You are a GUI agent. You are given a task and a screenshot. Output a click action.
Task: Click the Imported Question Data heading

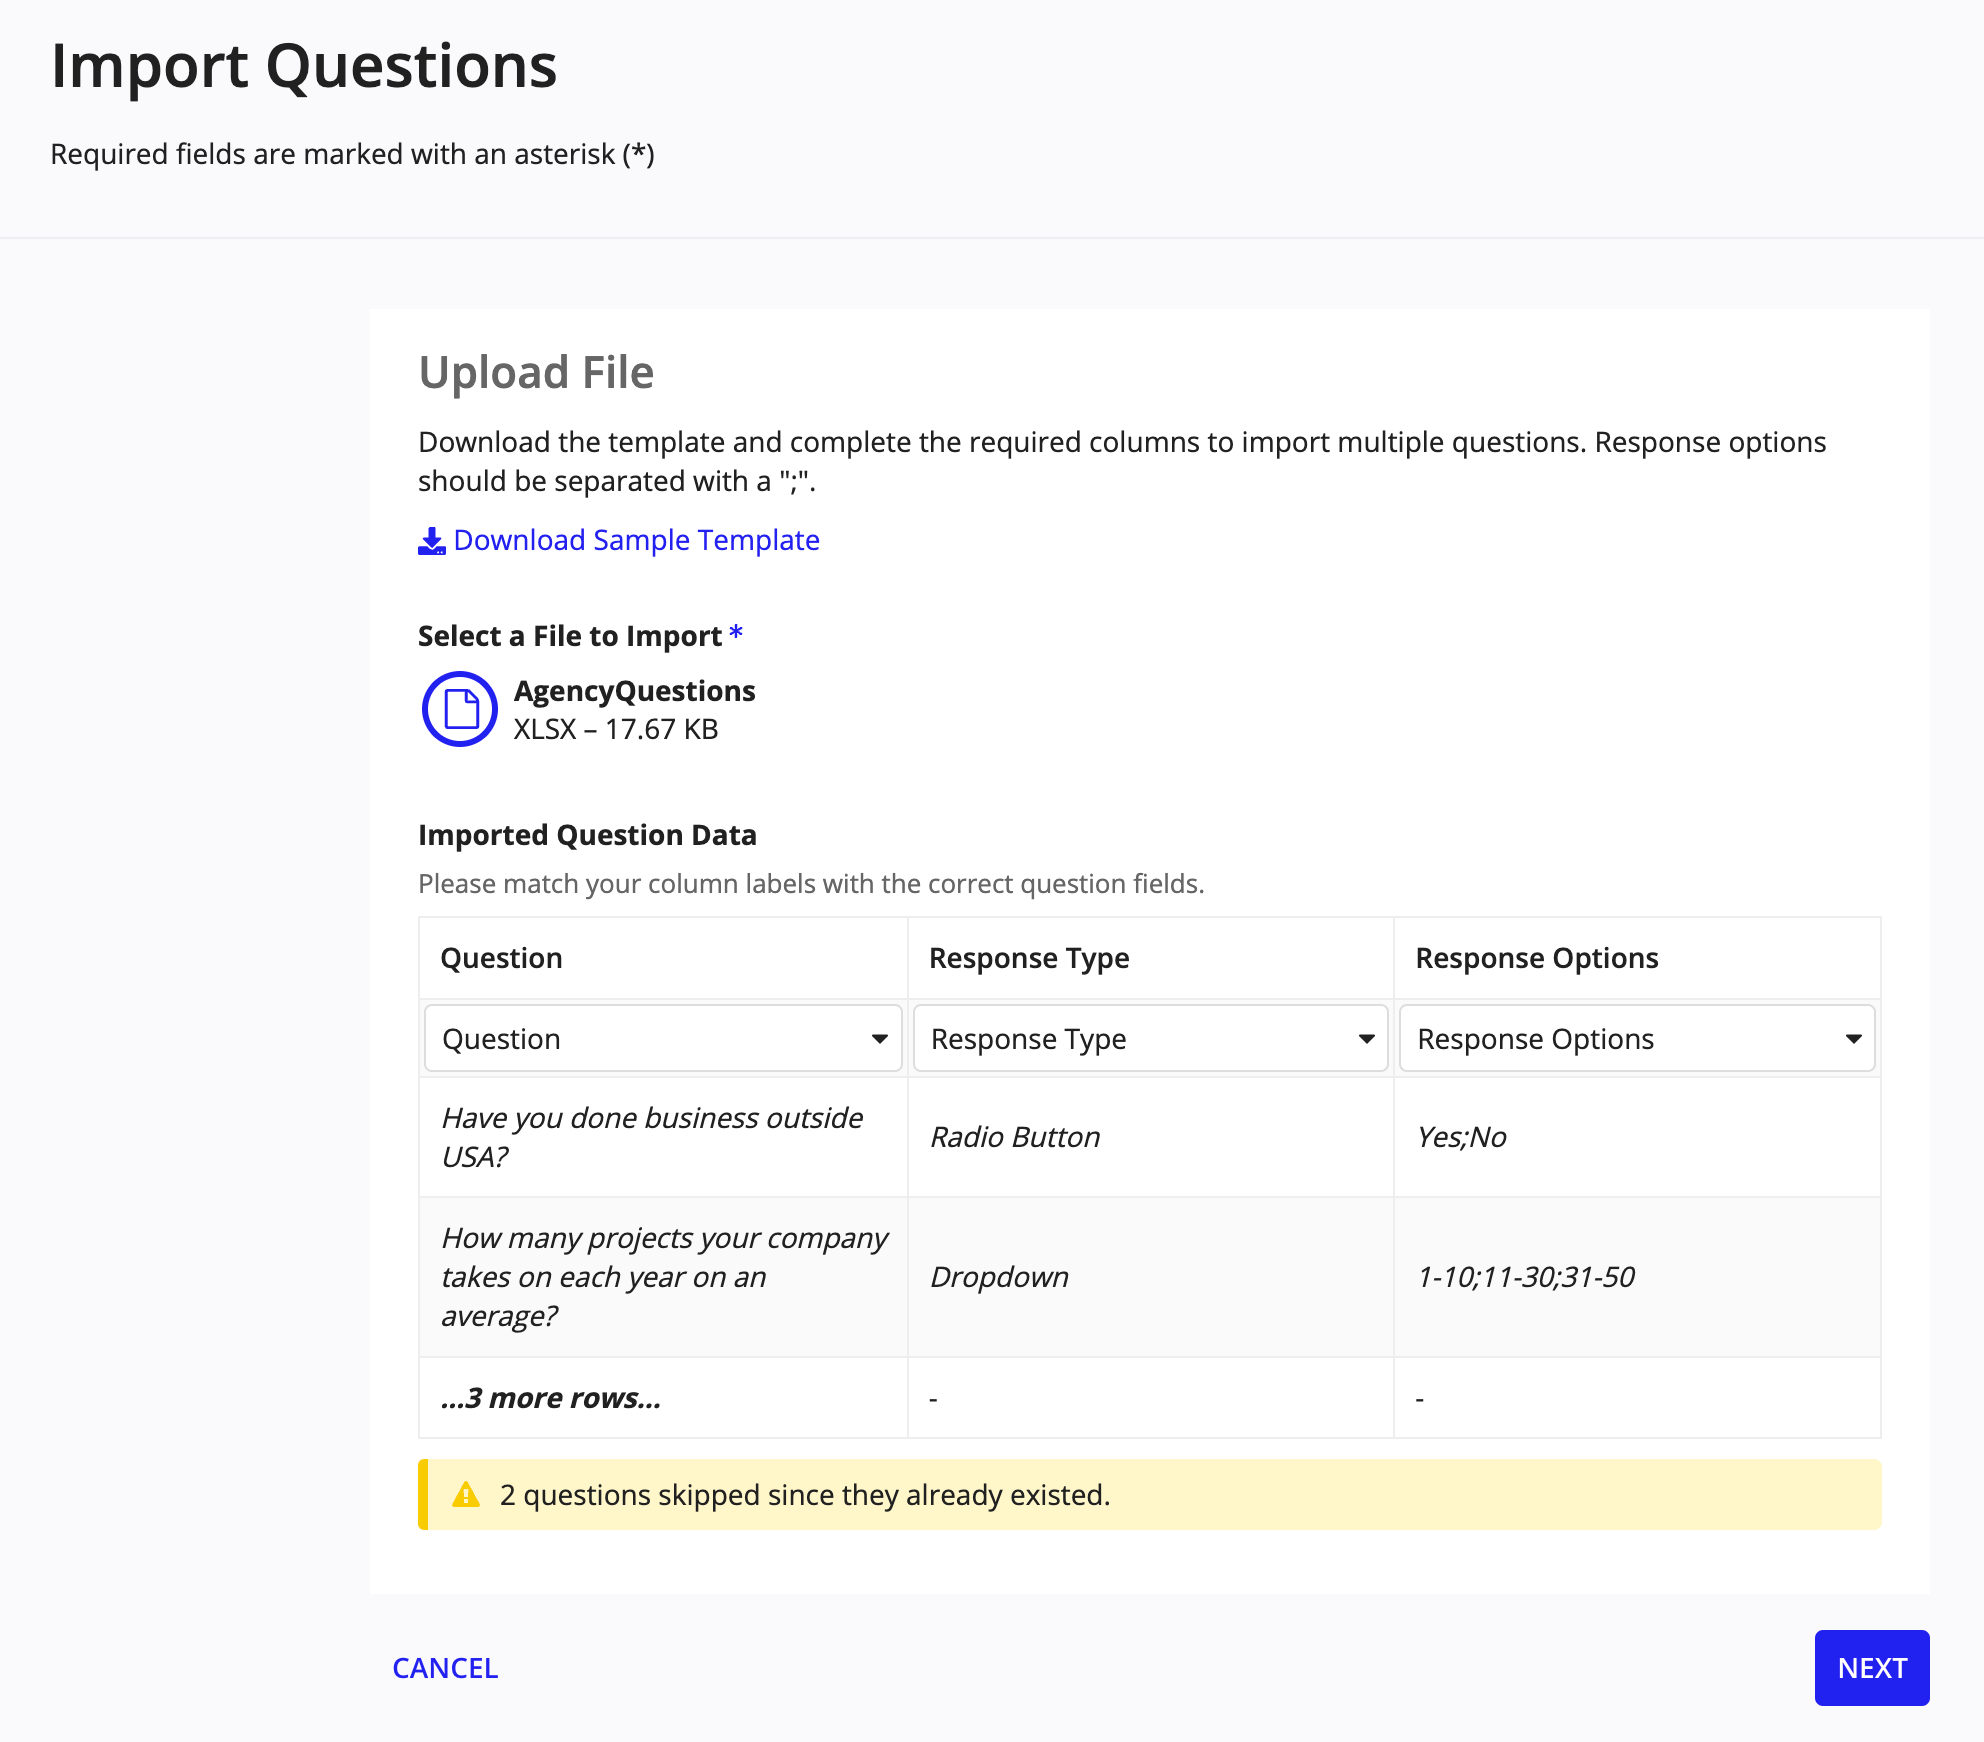(587, 835)
